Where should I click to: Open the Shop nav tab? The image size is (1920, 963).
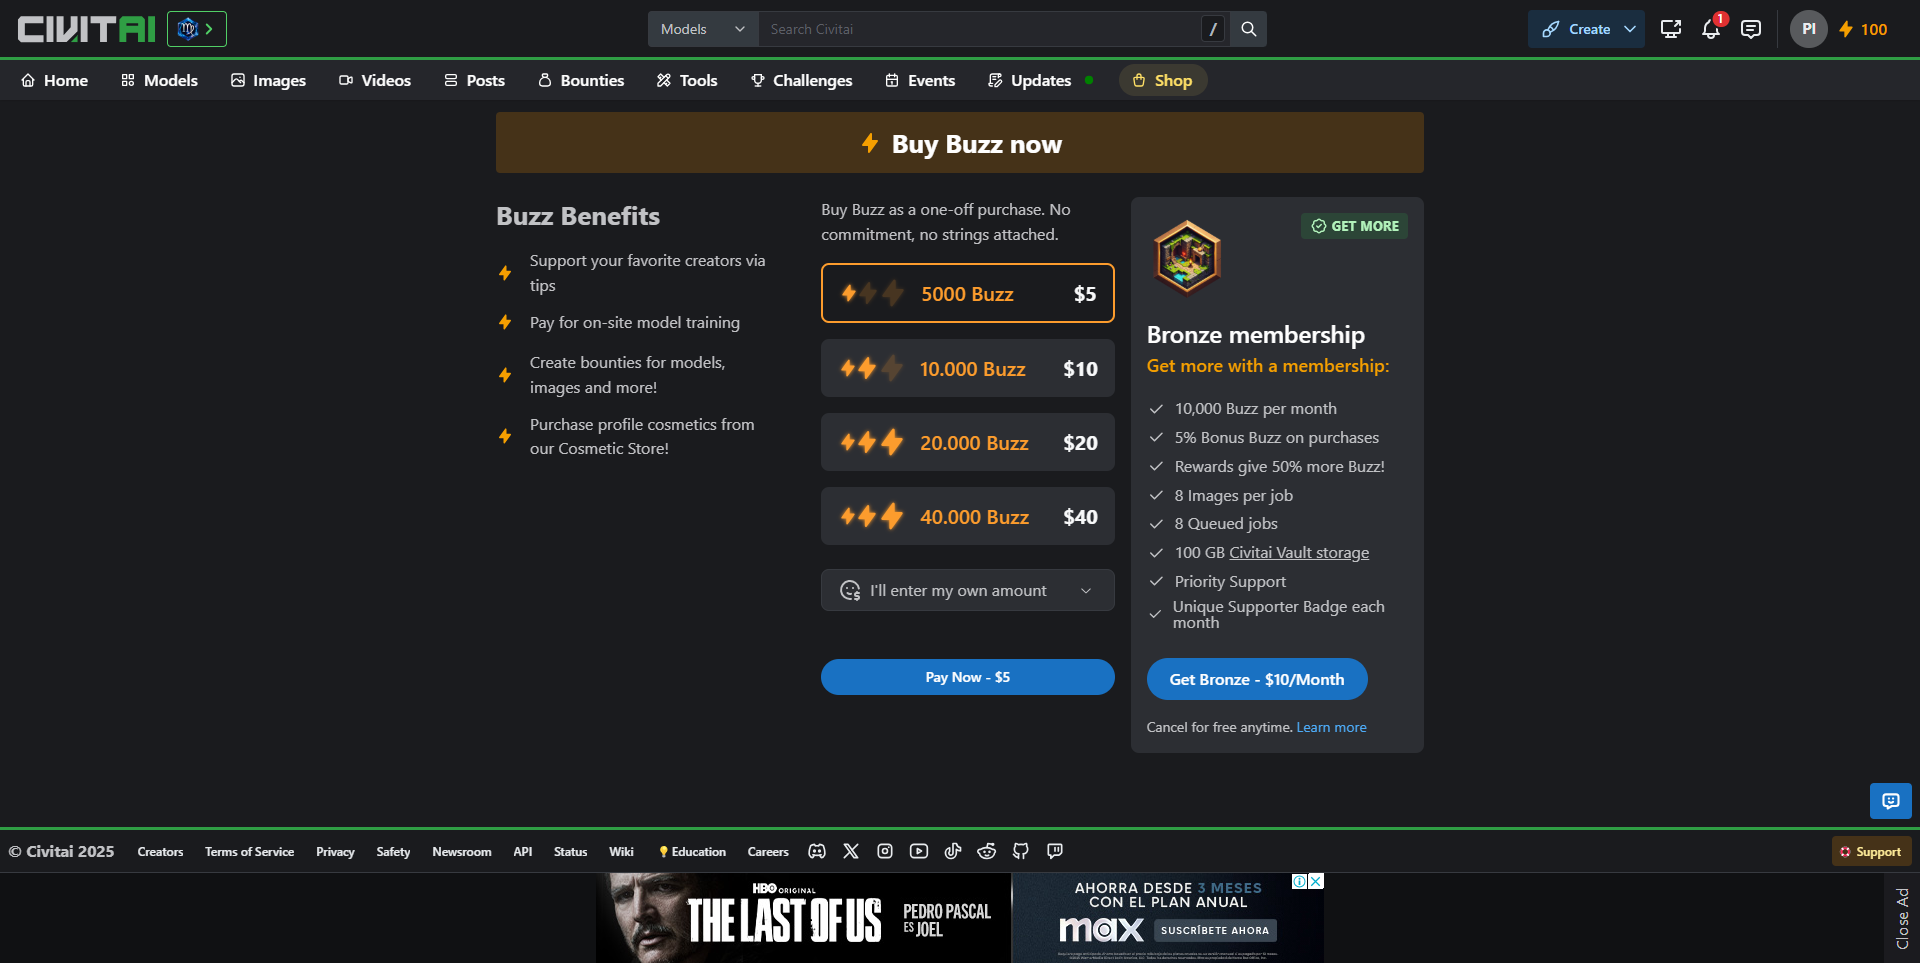pos(1163,80)
